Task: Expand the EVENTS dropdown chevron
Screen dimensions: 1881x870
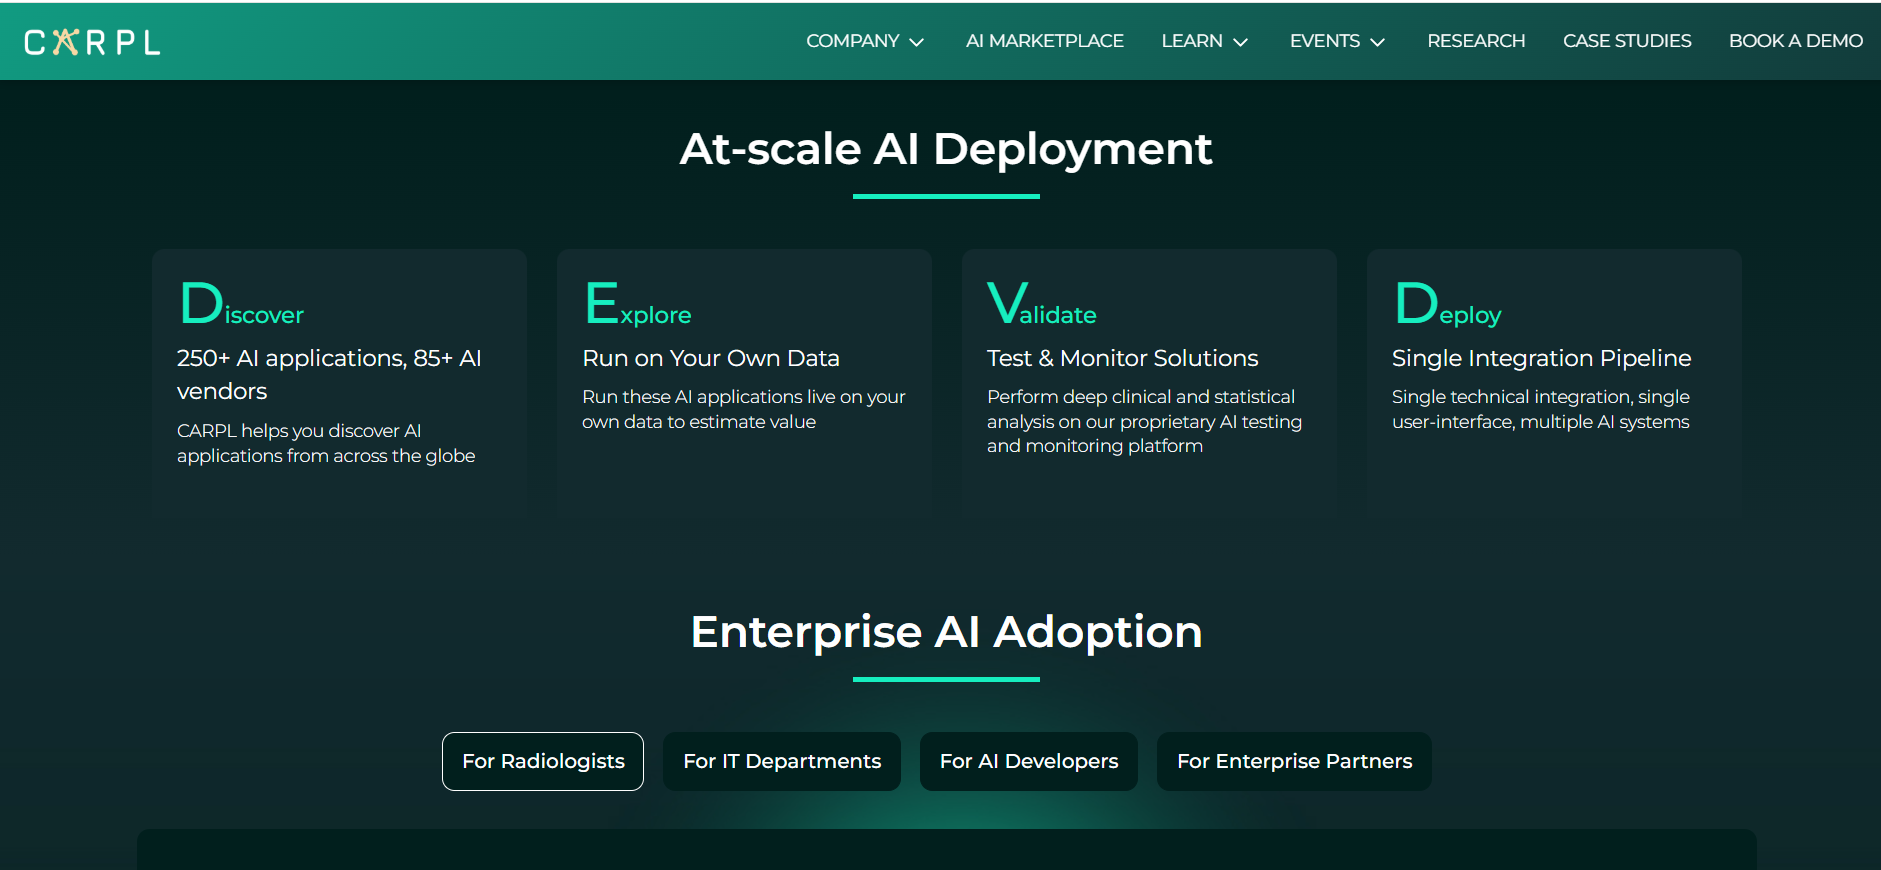Action: [x=1377, y=42]
